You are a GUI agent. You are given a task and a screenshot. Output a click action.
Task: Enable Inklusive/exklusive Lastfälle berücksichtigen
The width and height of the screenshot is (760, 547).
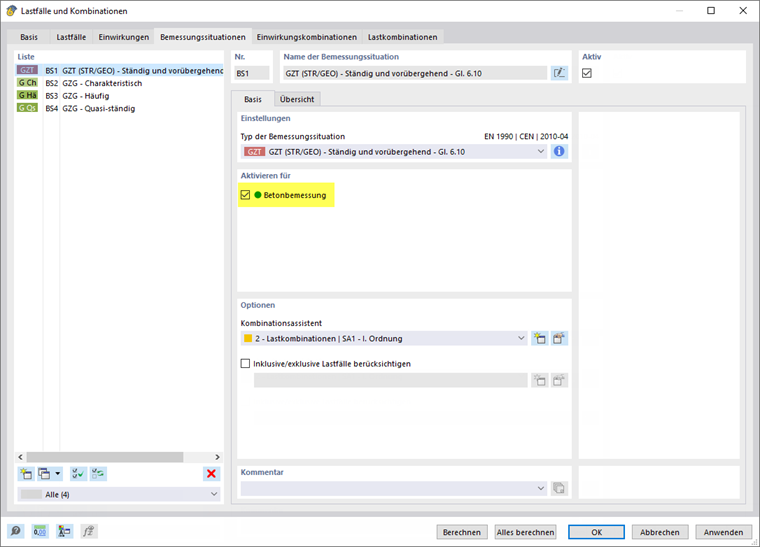point(245,363)
